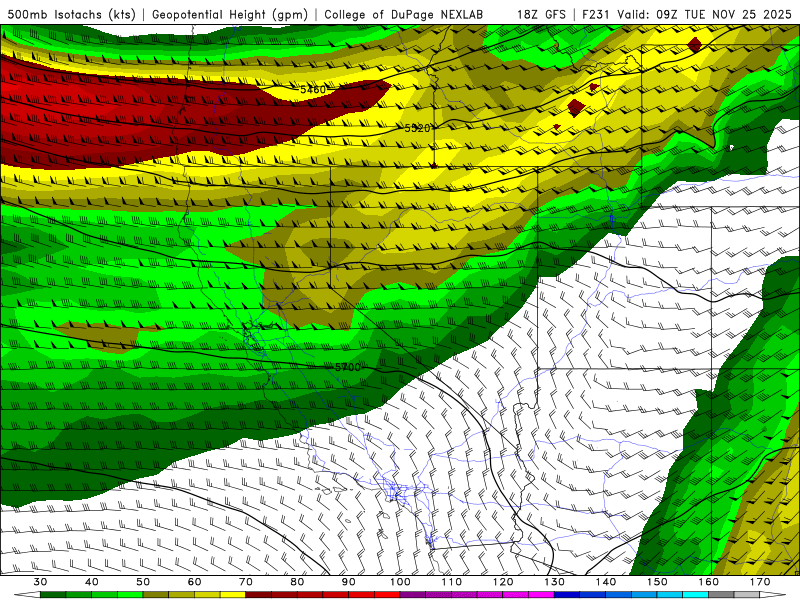This screenshot has height=600, width=800.
Task: Click the 30 value on the color scale
Action: point(40,582)
